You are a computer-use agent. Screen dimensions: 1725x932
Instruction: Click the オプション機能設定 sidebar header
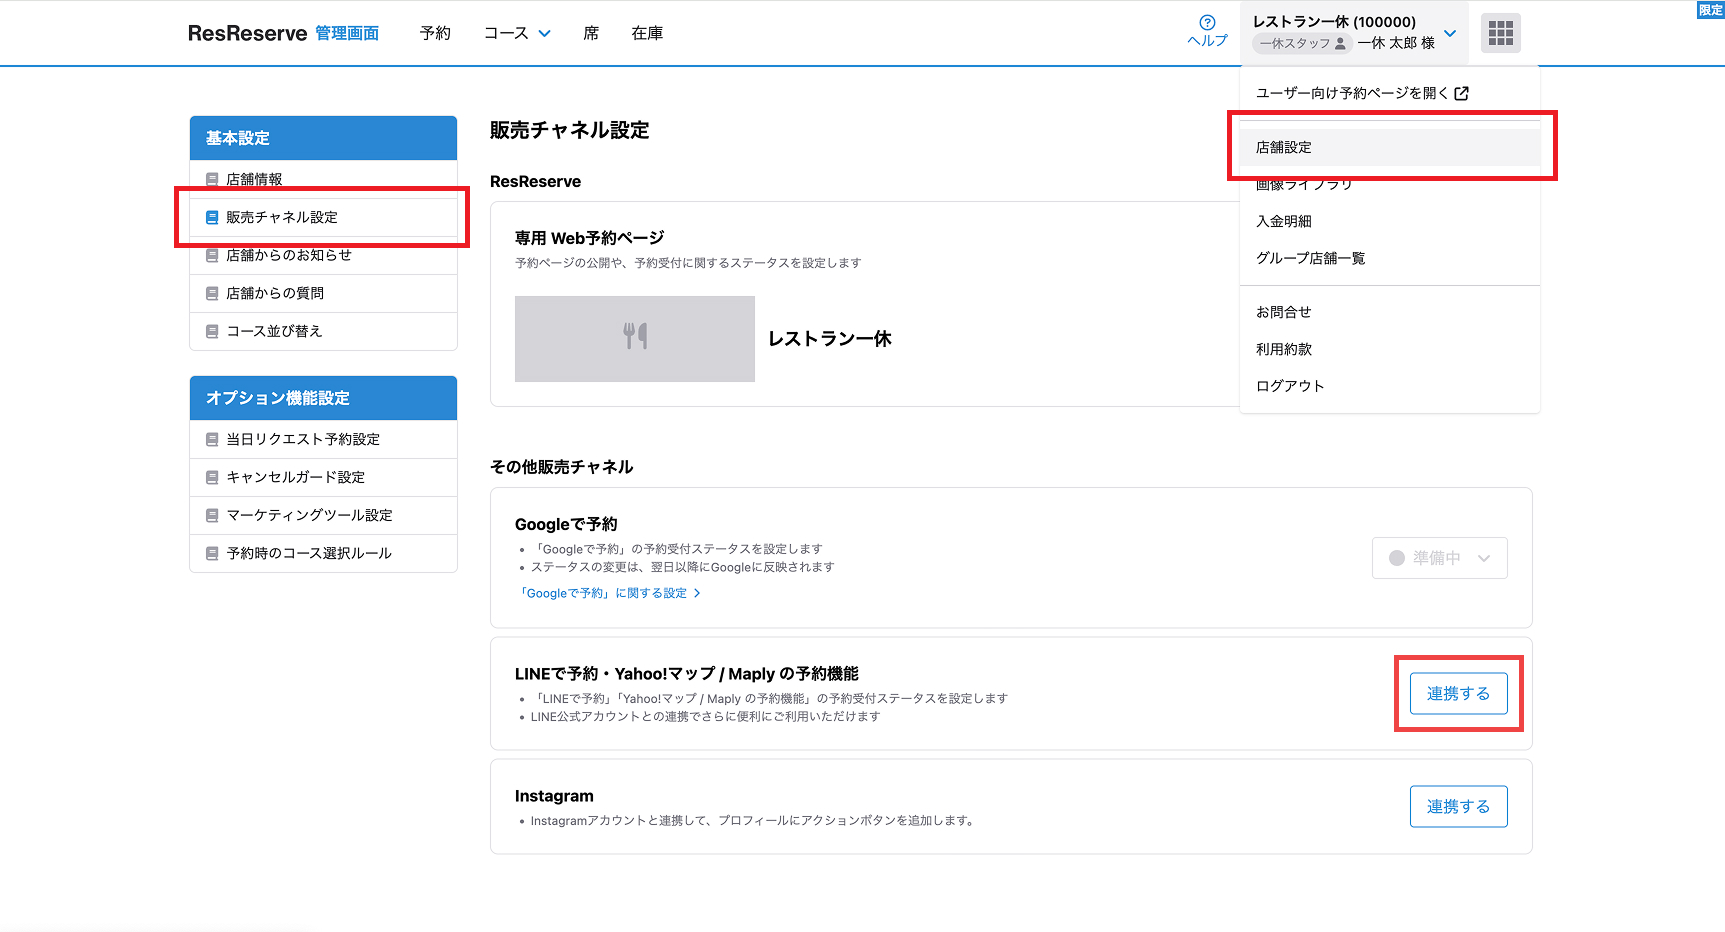pos(323,398)
